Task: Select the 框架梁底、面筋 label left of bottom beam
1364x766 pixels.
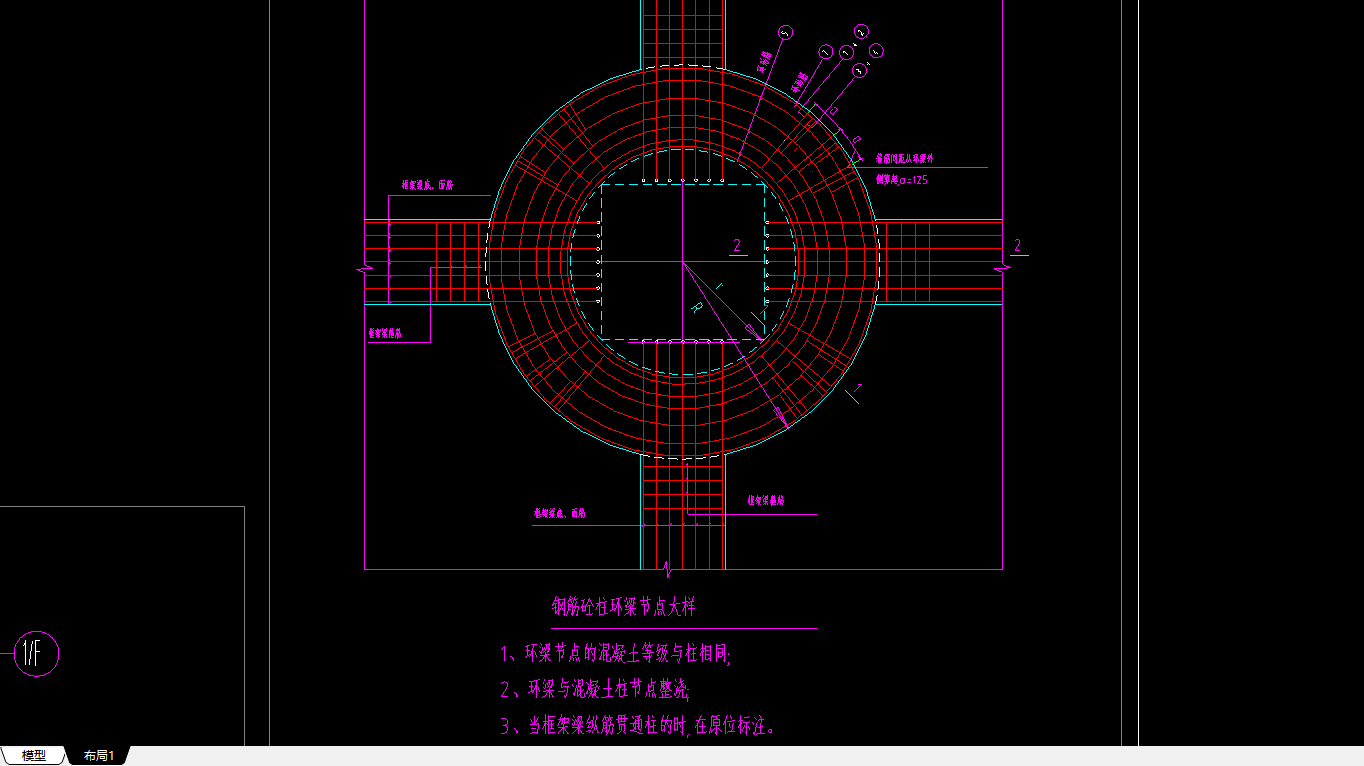Action: [559, 514]
